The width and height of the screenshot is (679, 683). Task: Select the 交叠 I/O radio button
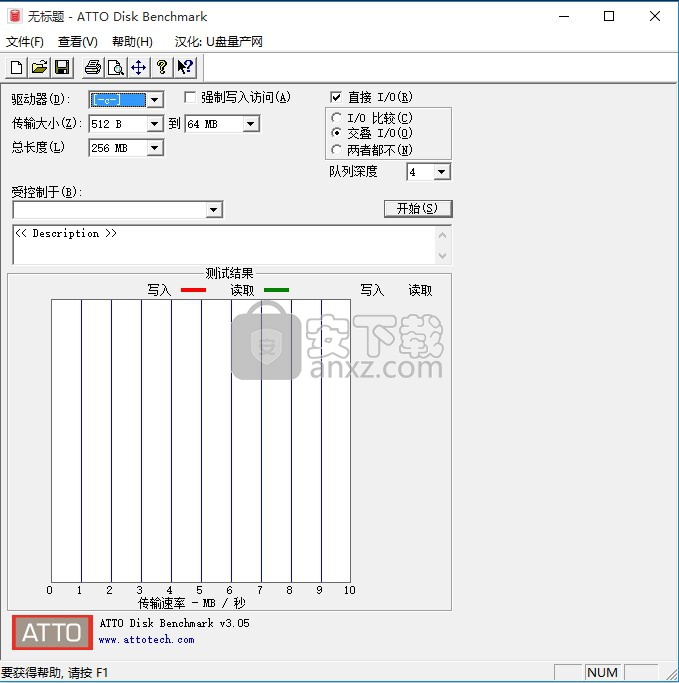pos(336,133)
